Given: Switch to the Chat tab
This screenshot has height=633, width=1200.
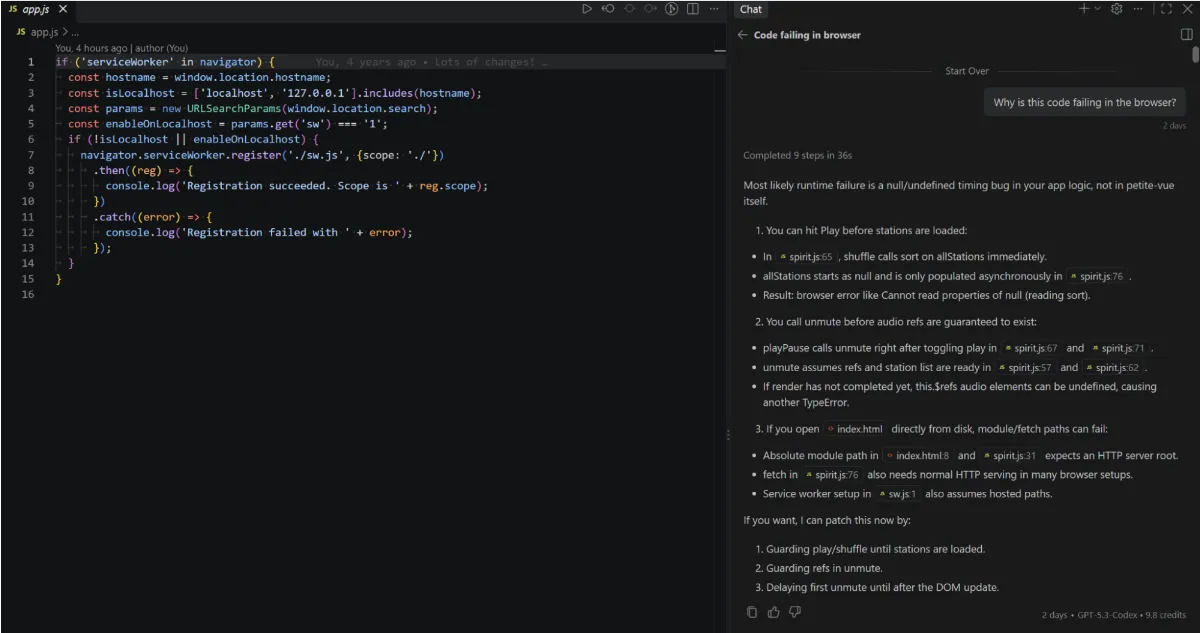Looking at the screenshot, I should tap(751, 9).
